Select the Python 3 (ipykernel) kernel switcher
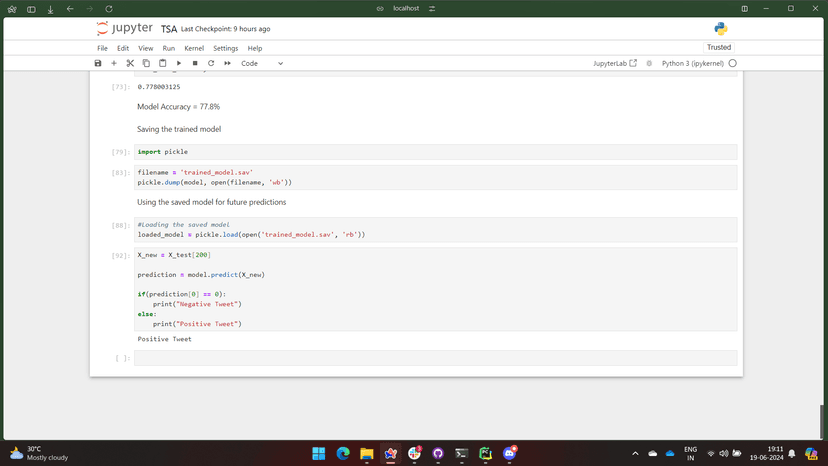Image resolution: width=828 pixels, height=466 pixels. click(x=692, y=63)
